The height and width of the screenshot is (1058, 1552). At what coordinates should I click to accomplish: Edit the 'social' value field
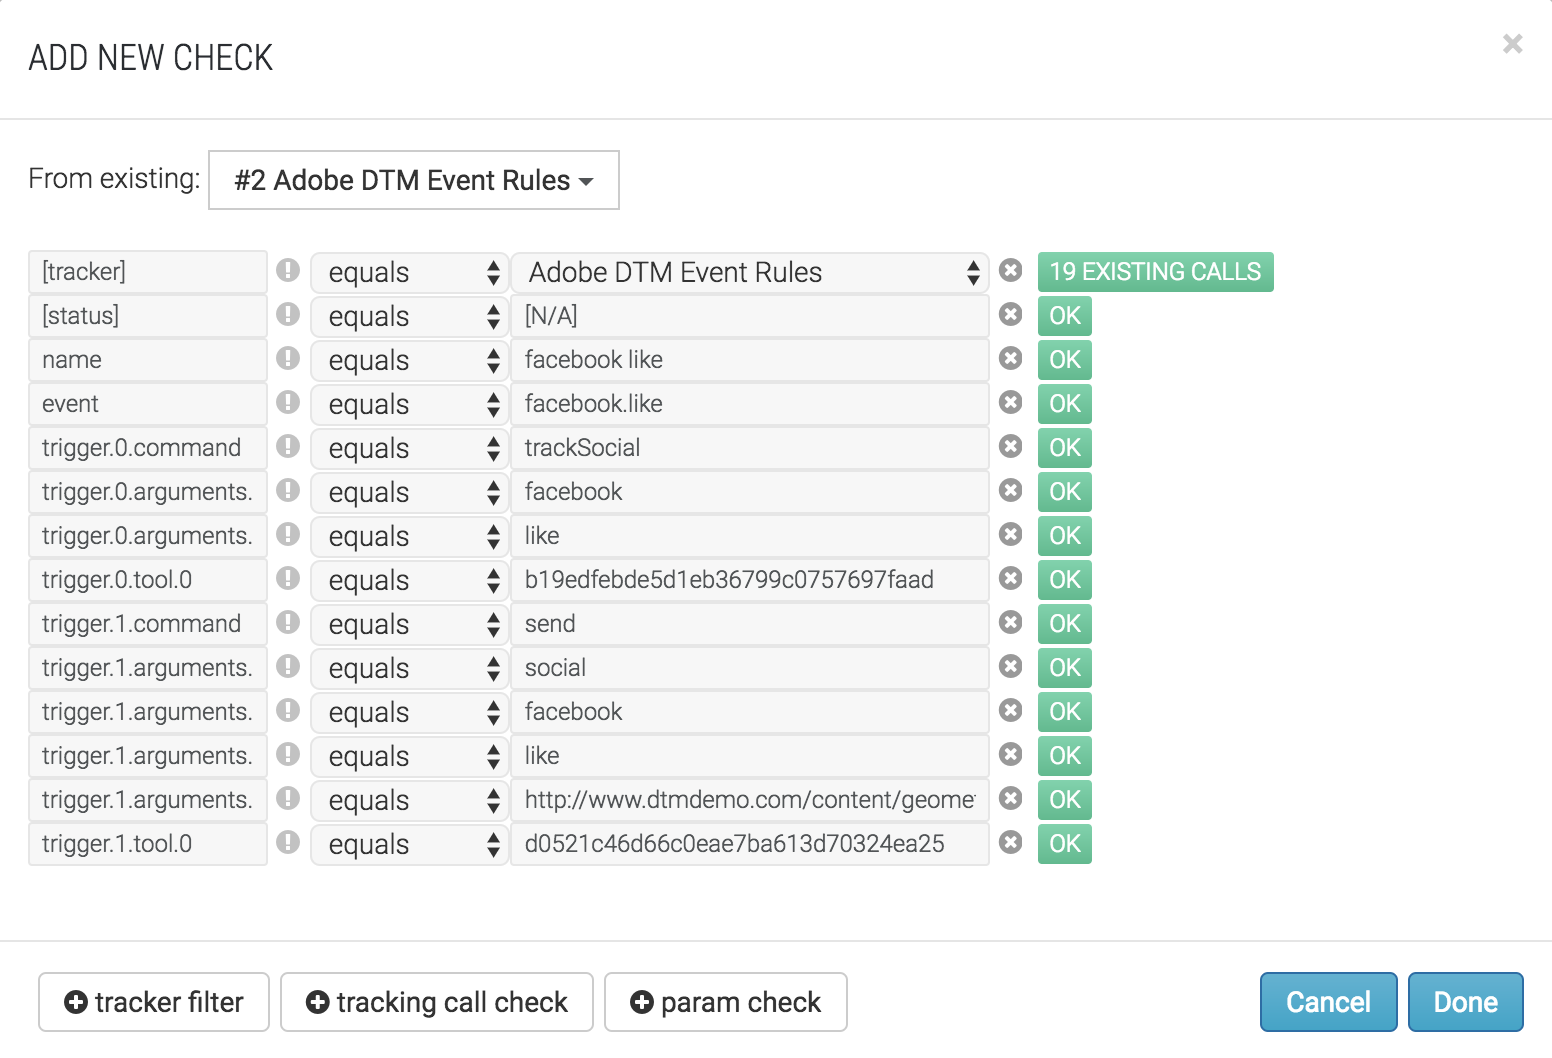click(x=750, y=668)
